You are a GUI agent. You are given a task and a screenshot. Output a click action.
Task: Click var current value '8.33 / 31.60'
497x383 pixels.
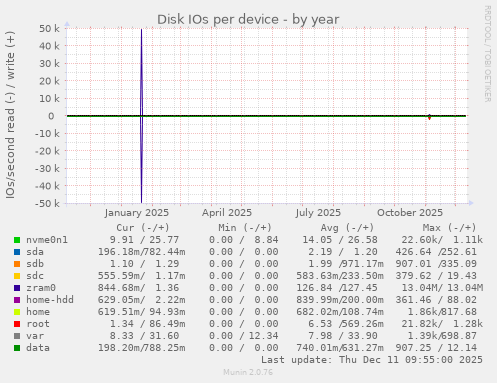click(x=144, y=336)
